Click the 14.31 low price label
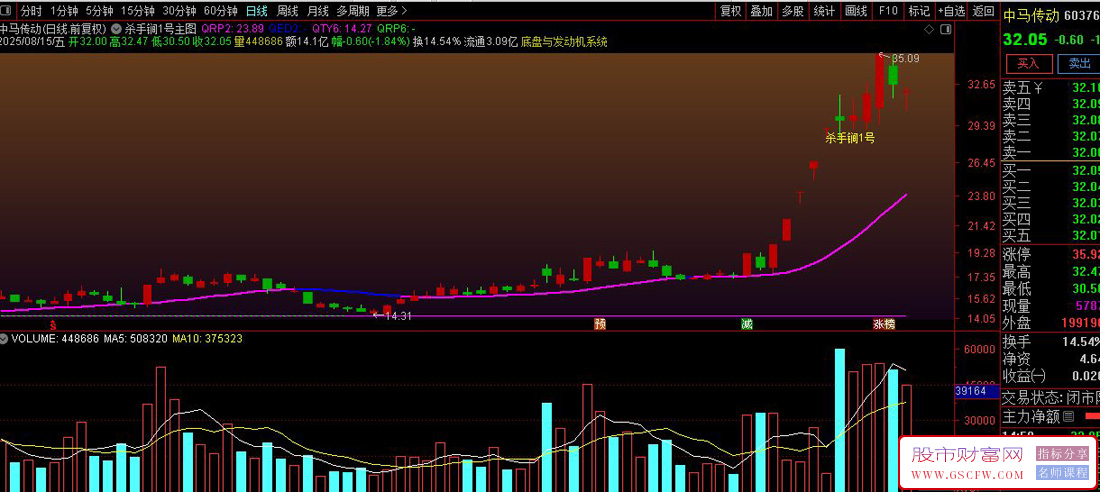 coord(398,317)
